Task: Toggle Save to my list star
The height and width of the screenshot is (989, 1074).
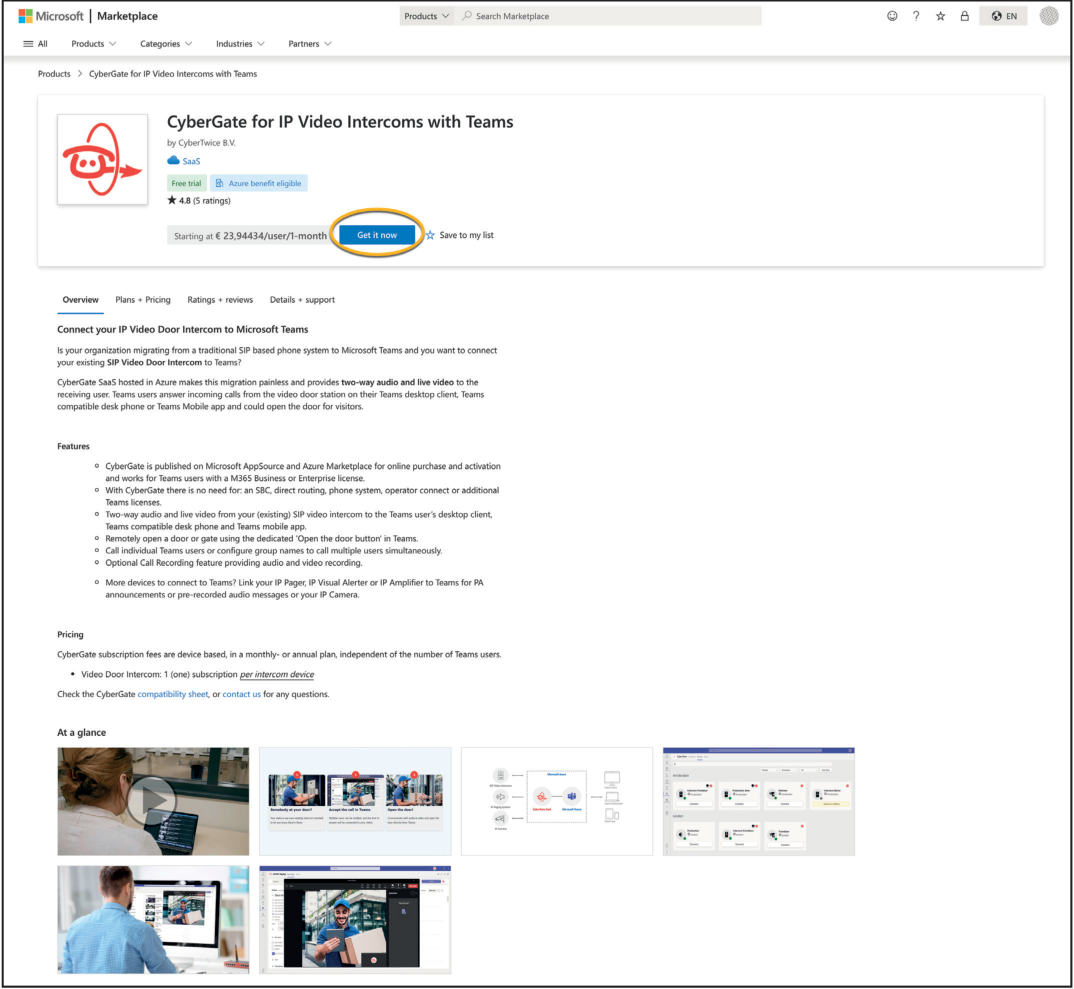Action: [431, 235]
